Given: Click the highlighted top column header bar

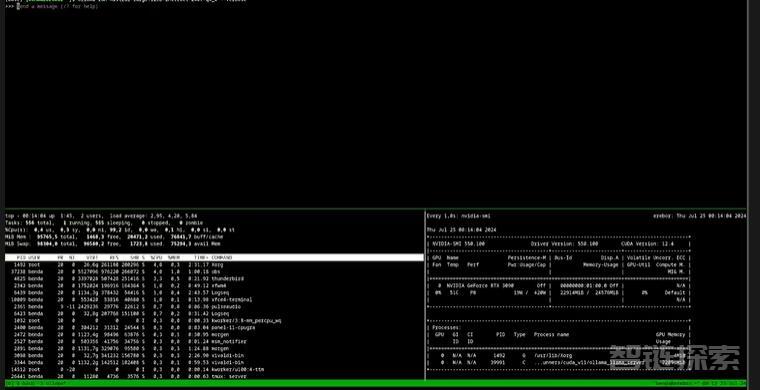Looking at the screenshot, I should coord(214,257).
